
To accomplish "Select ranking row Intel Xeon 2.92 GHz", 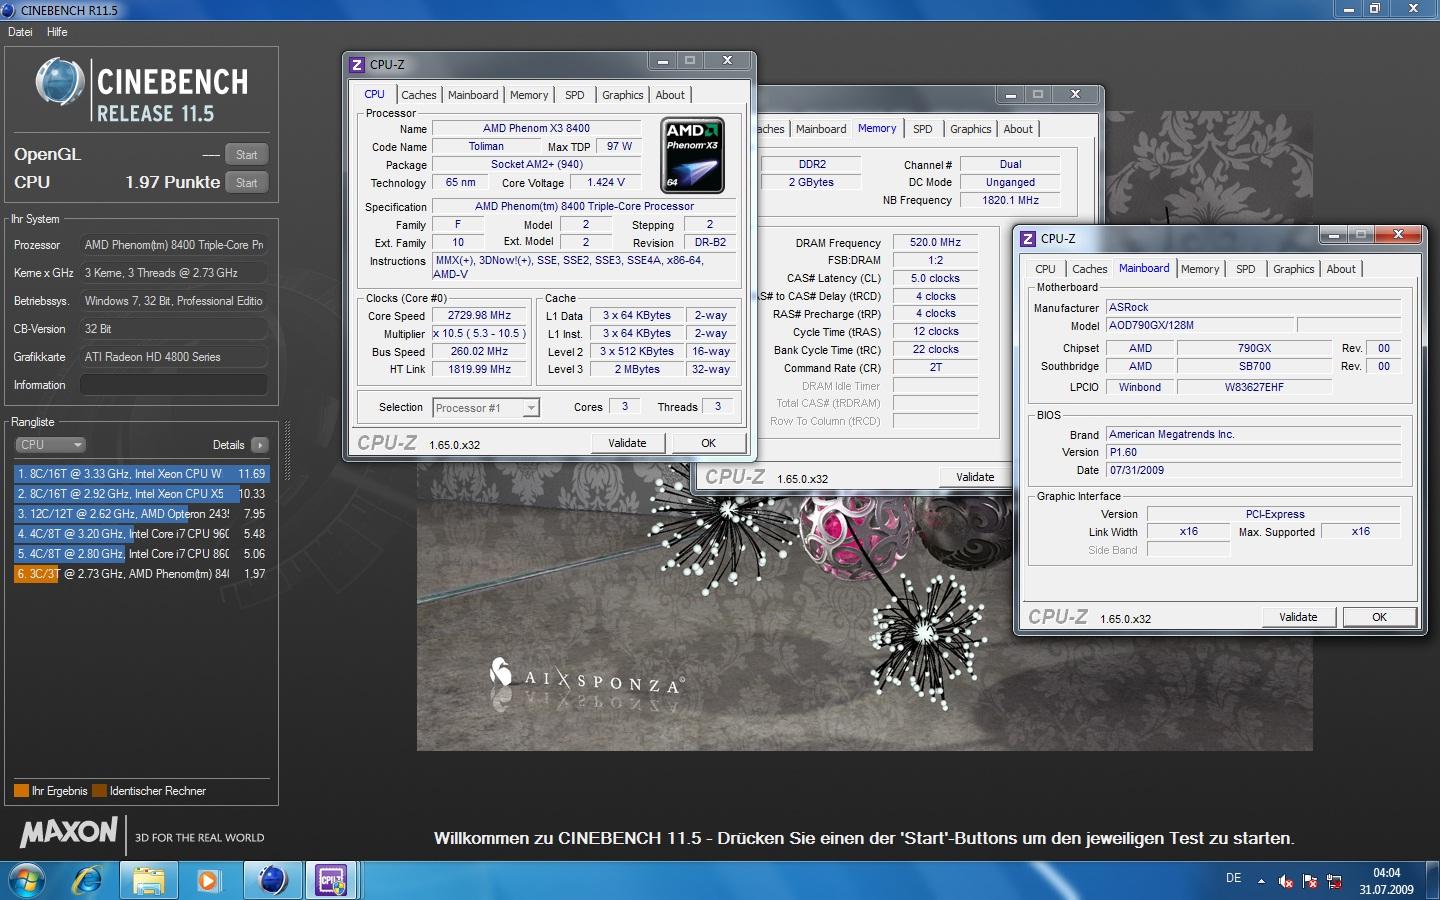I will [x=141, y=494].
